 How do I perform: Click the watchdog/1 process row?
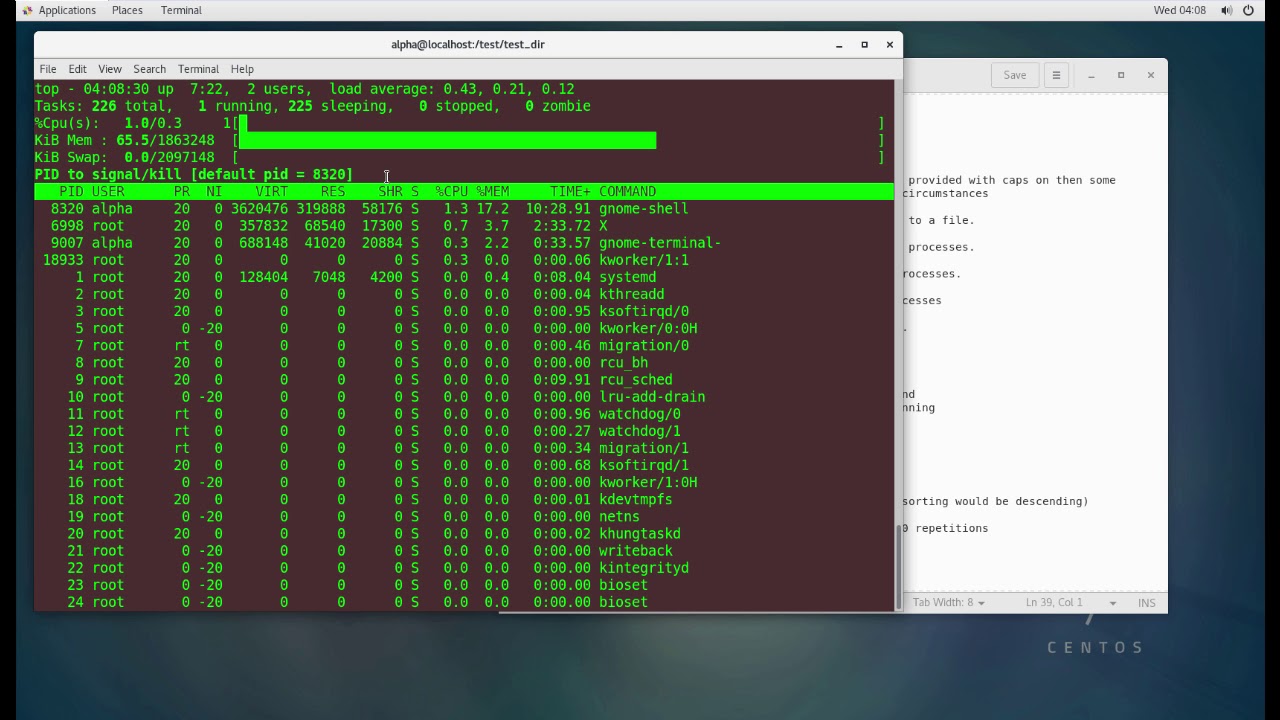(464, 430)
